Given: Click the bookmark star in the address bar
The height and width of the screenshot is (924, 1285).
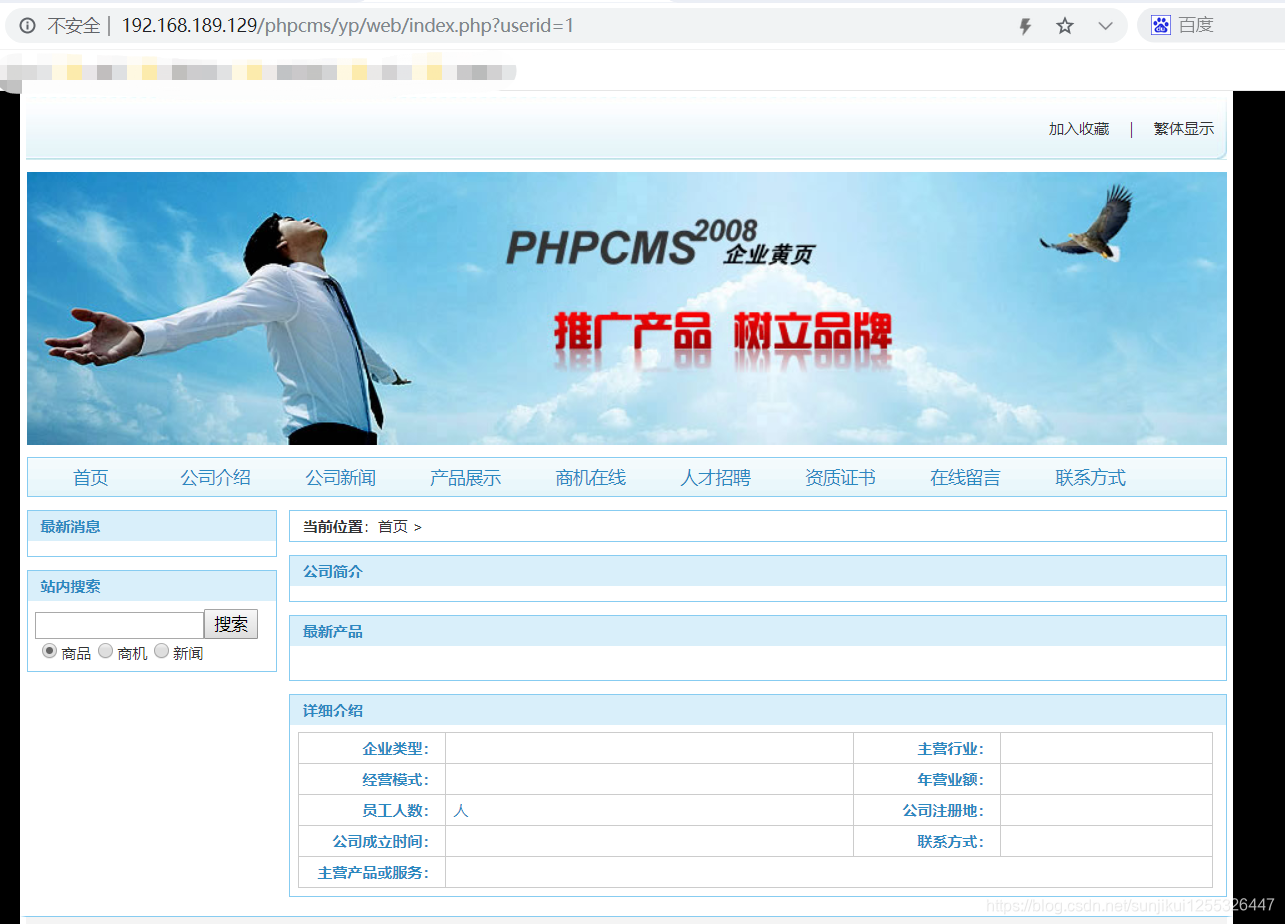Looking at the screenshot, I should click(x=1064, y=26).
